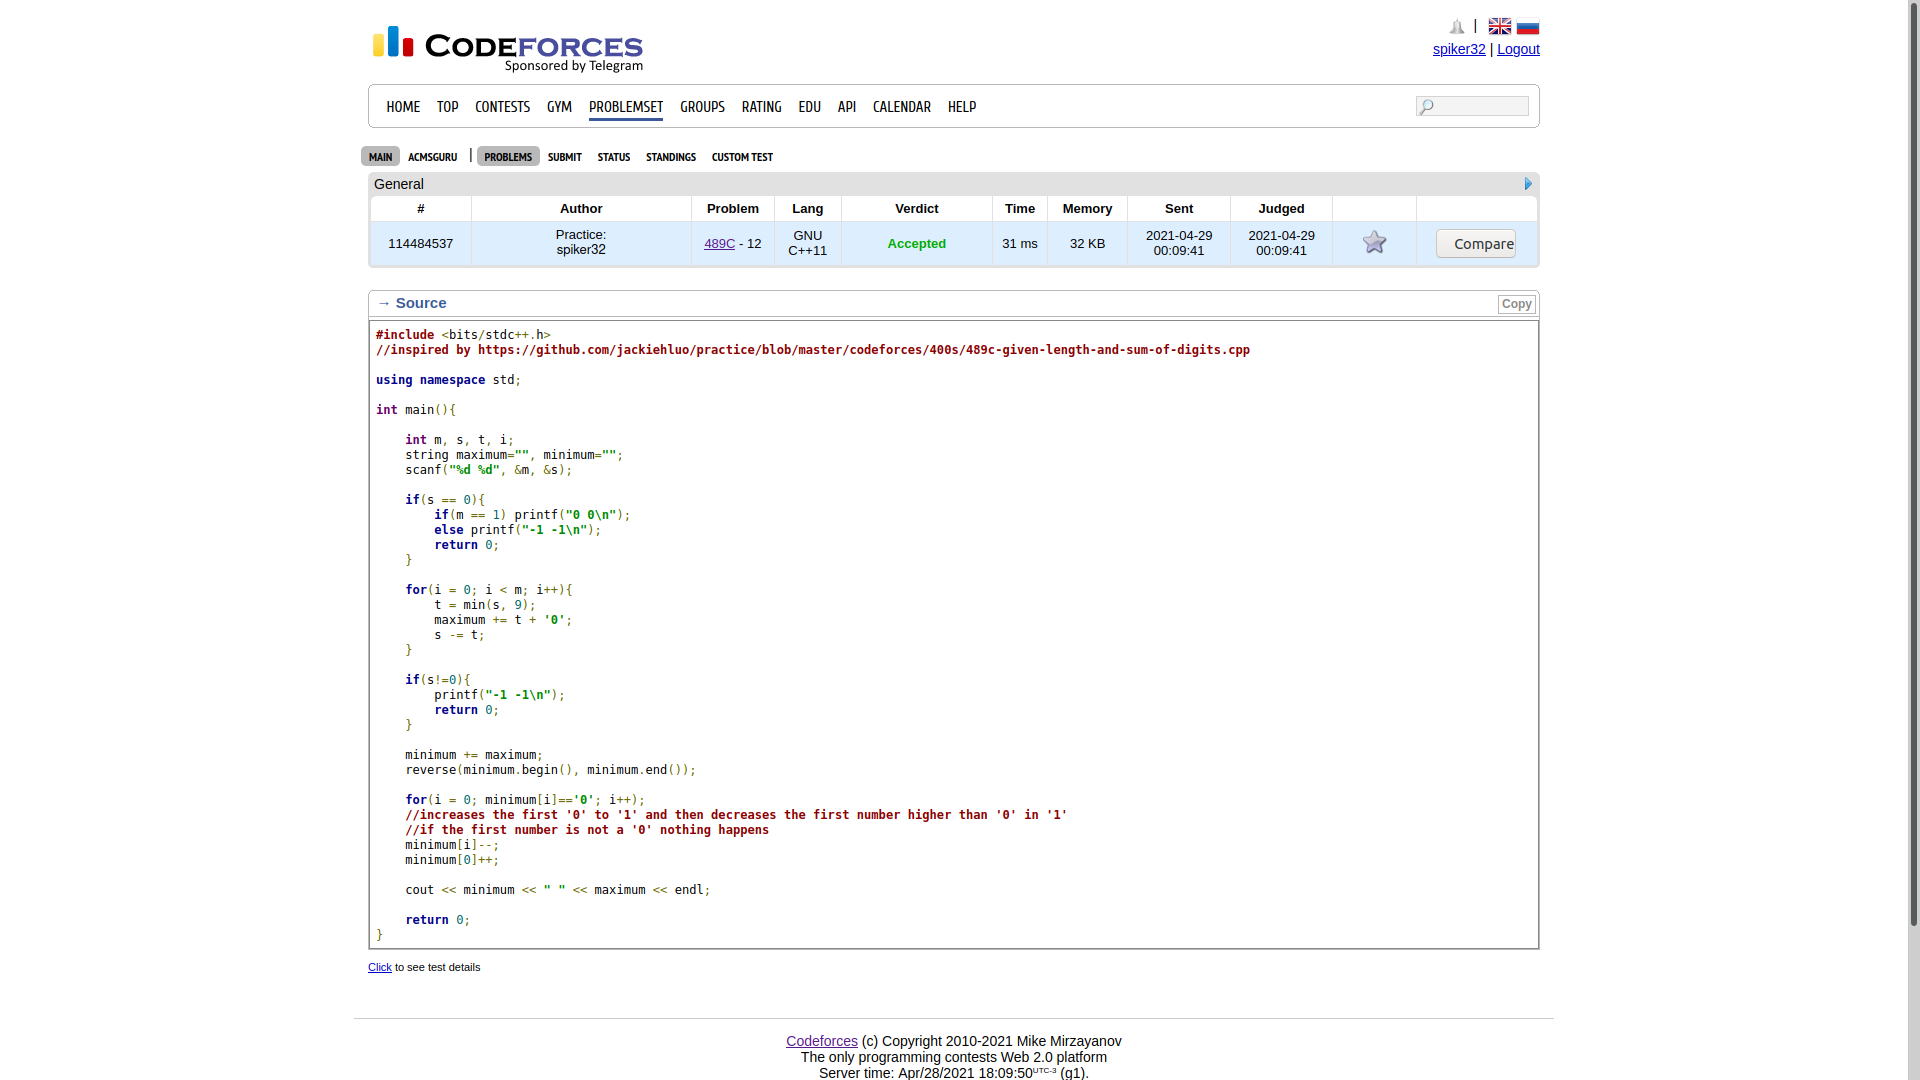Go to the CONTESTS menu
Screen dimensions: 1920x1080
click(502, 106)
